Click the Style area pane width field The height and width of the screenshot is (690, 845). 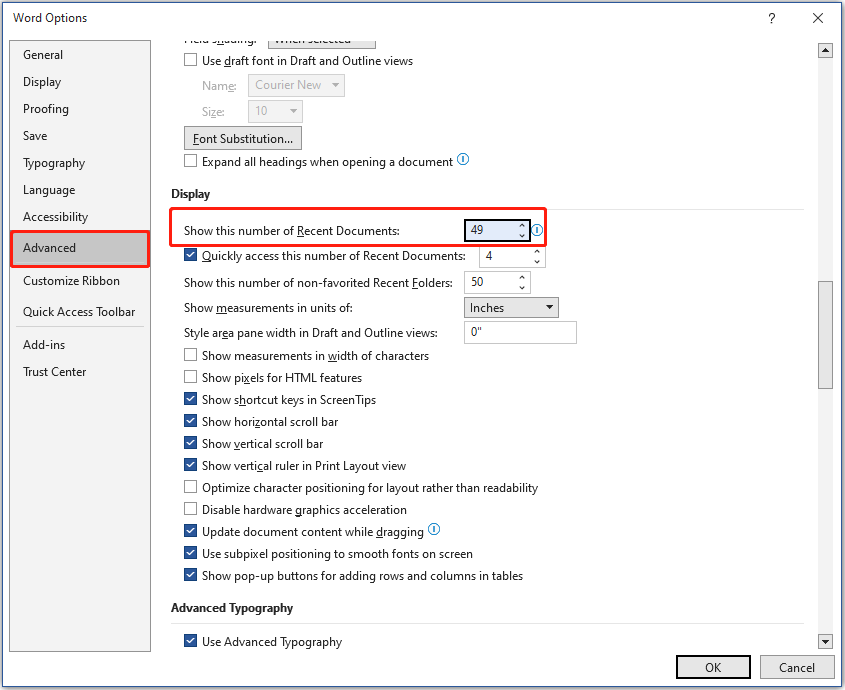(520, 333)
